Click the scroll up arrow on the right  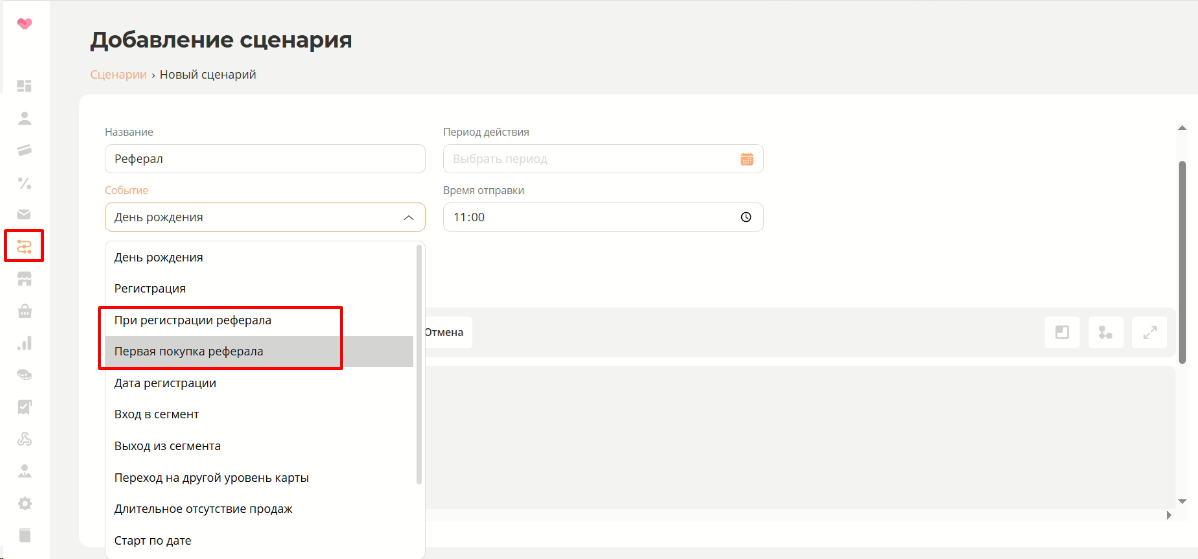pos(1182,127)
